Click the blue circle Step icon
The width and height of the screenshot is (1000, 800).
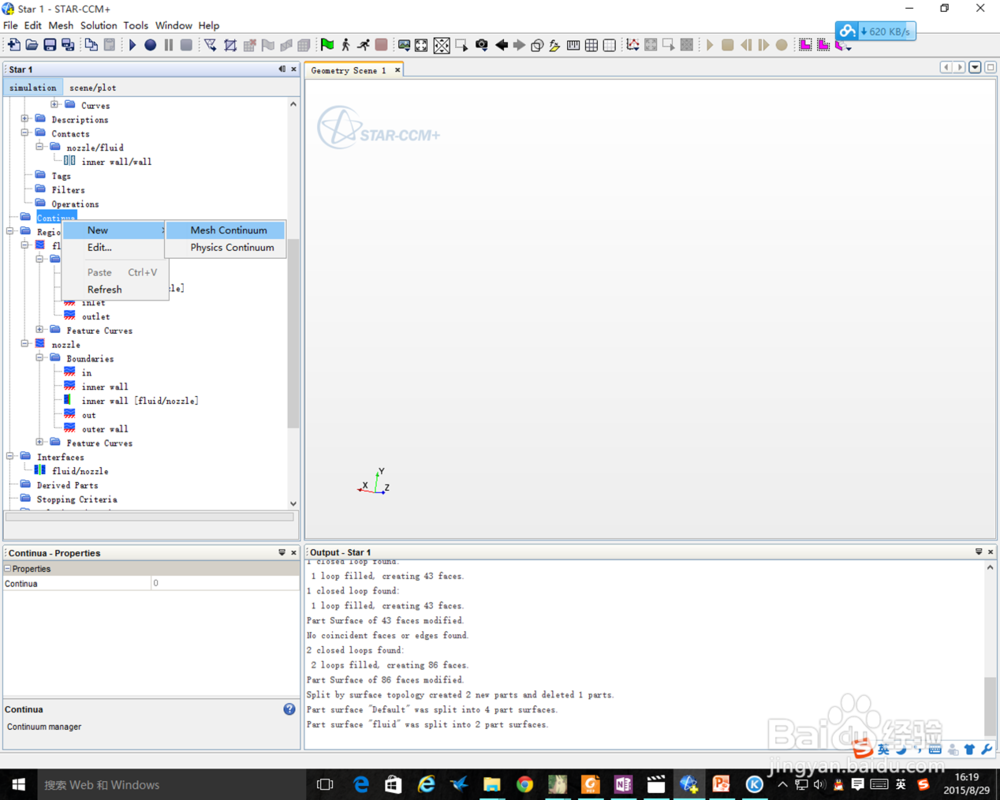point(150,45)
